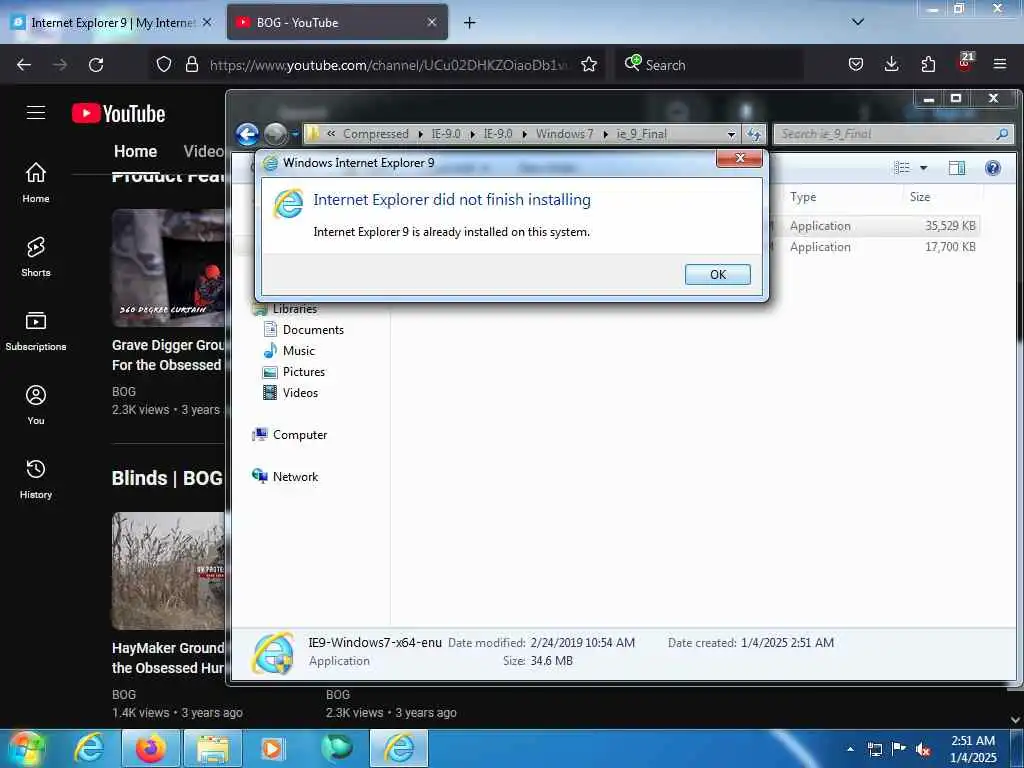Screen dimensions: 1024x768
Task: Open Pictures library in navigation pane
Action: [294, 372]
